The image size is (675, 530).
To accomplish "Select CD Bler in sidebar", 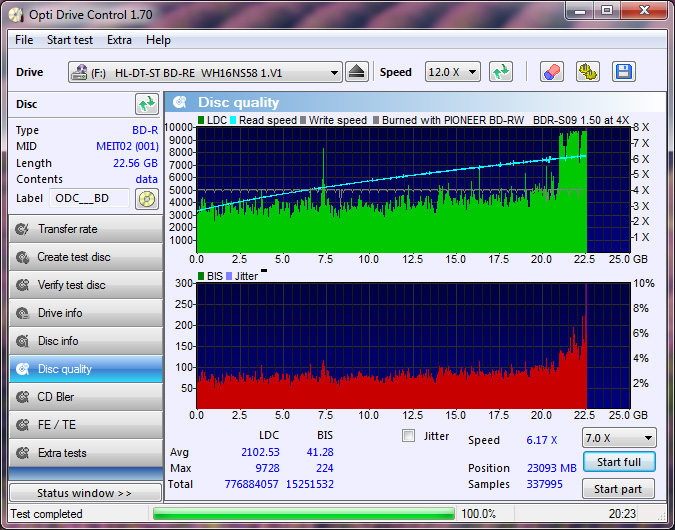I will click(84, 397).
